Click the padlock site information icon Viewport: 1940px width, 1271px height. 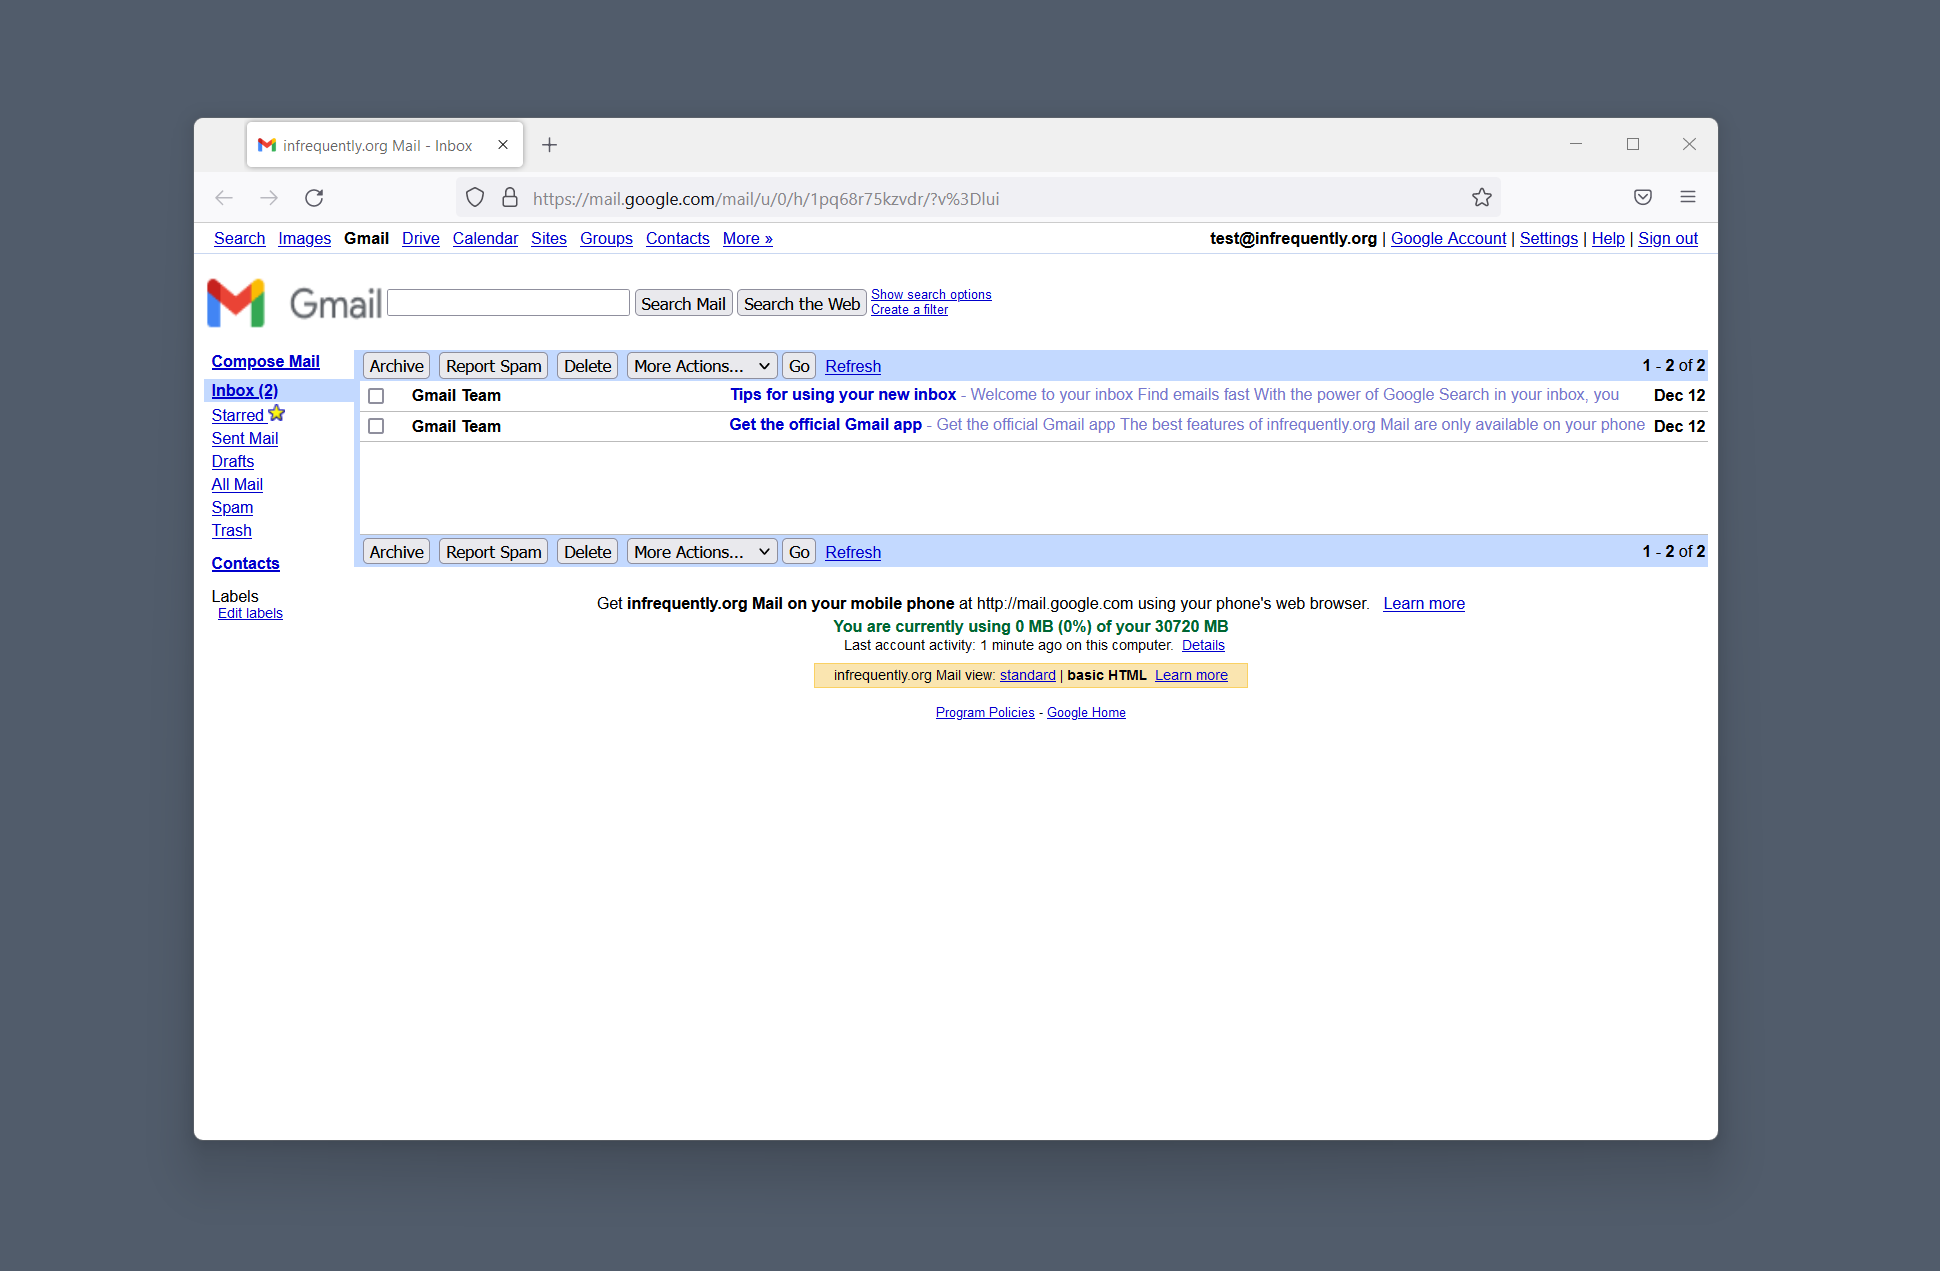(x=510, y=198)
